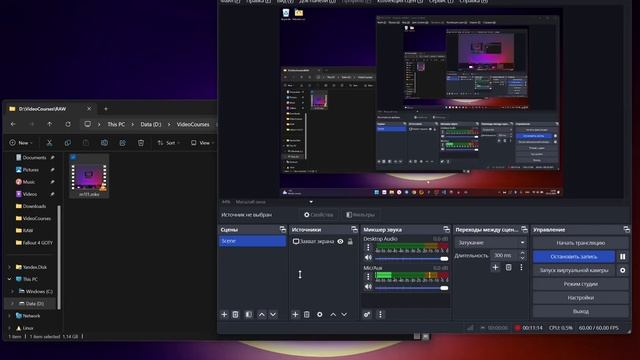
Task: Open scene filters icon in Сцены toolbar
Action: pyautogui.click(x=249, y=314)
